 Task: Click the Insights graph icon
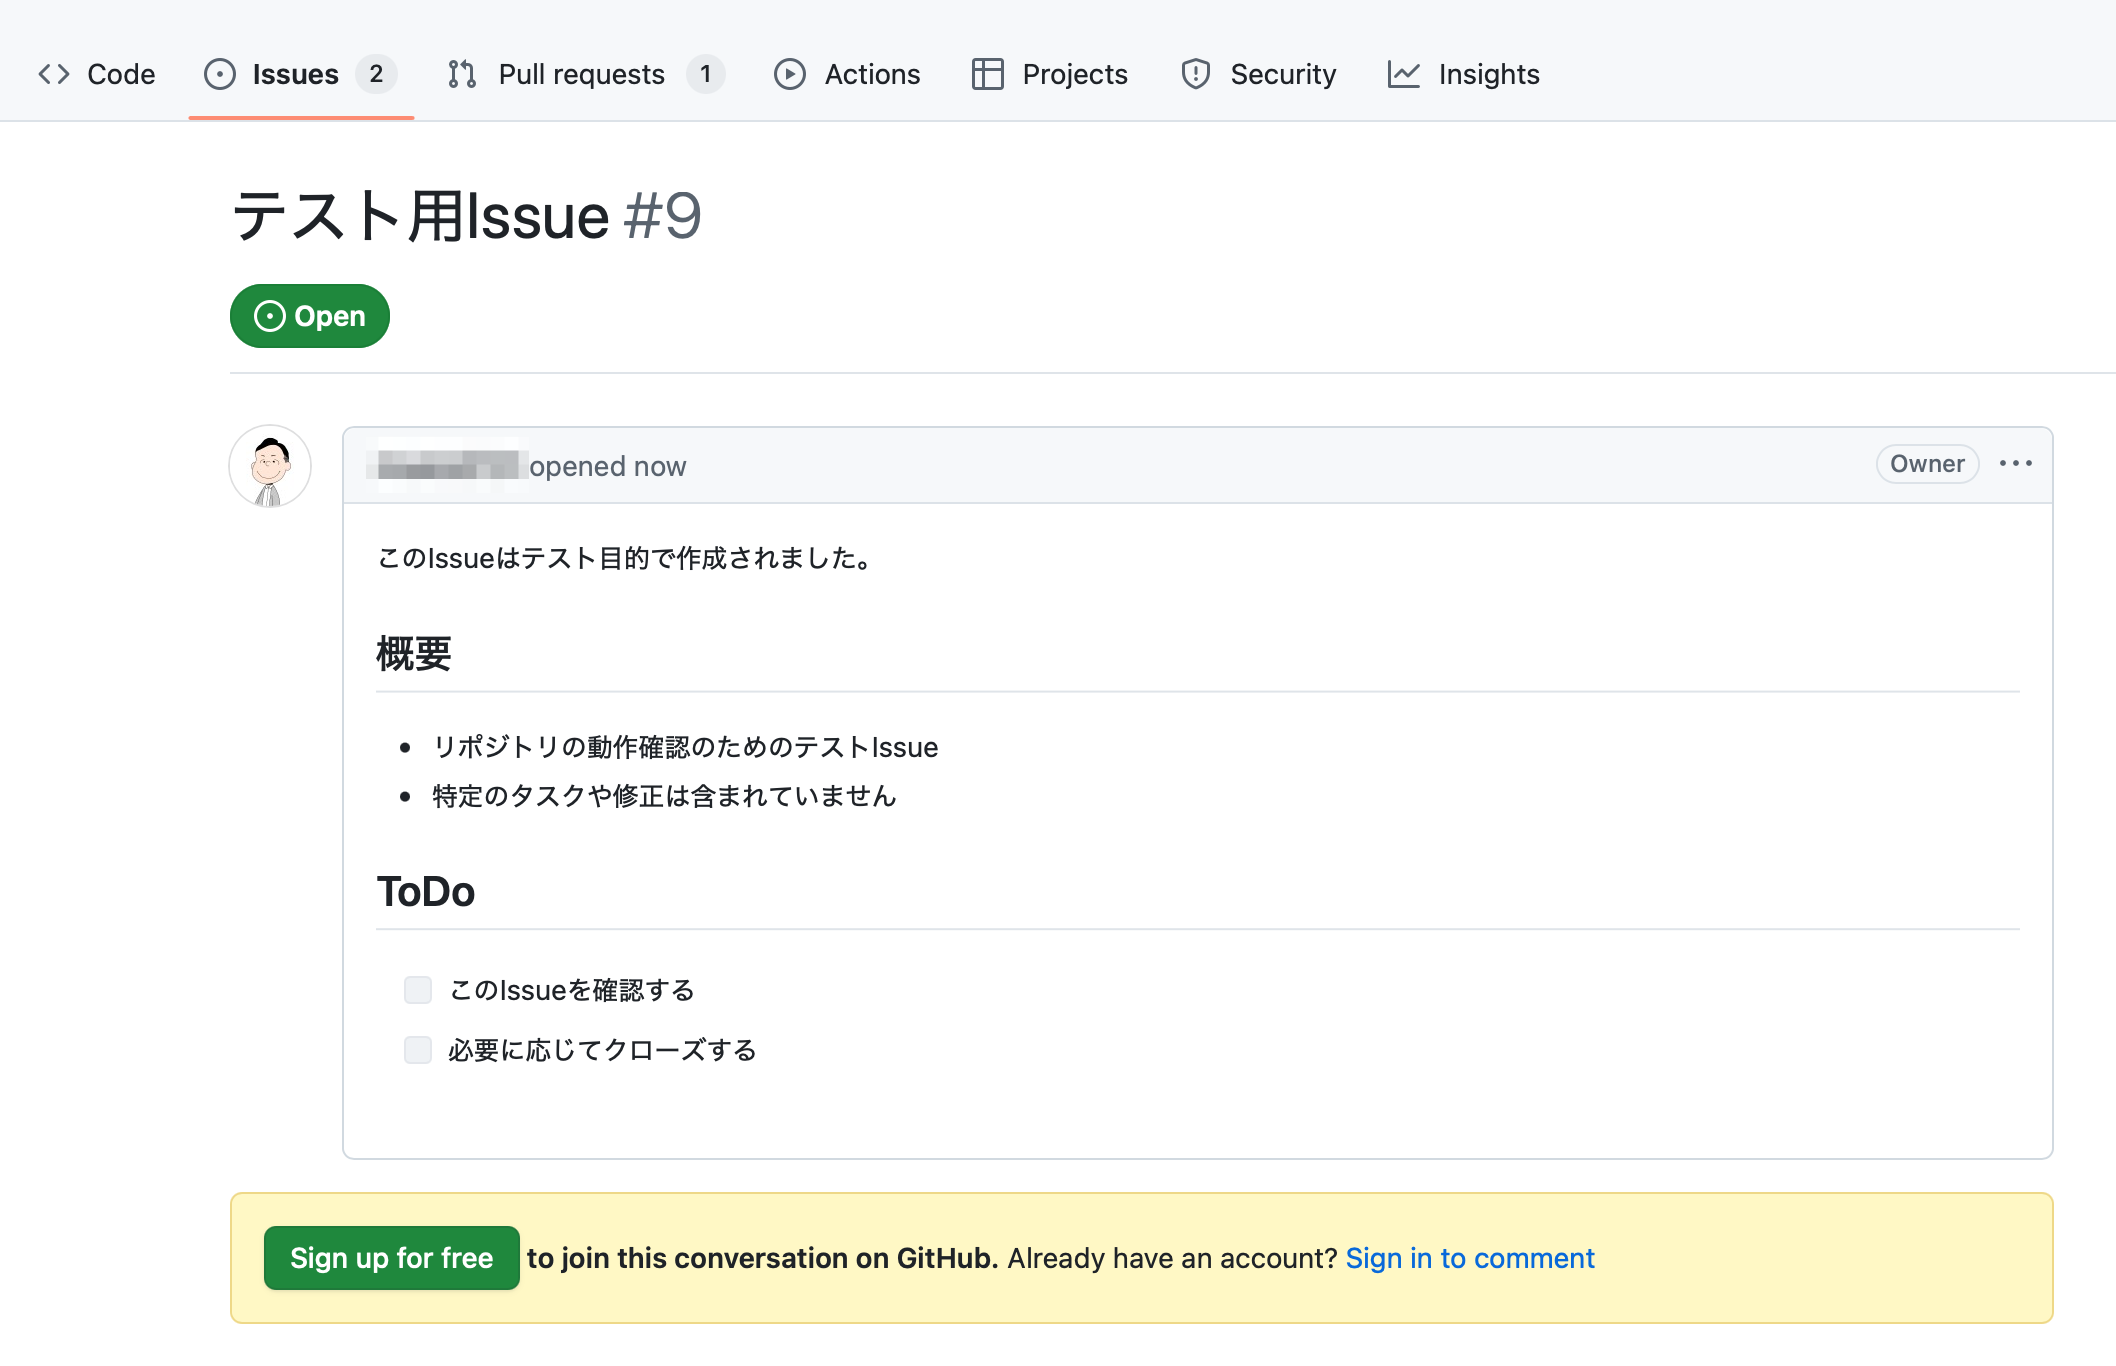coord(1404,74)
